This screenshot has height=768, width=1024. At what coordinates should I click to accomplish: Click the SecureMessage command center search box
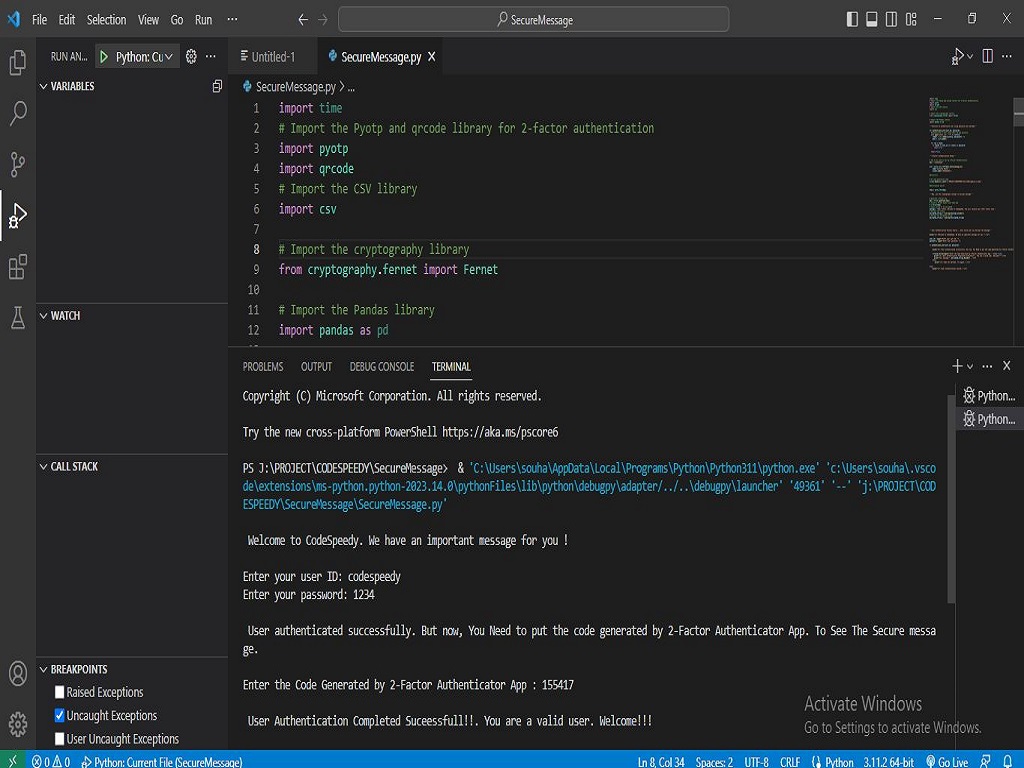(x=534, y=20)
